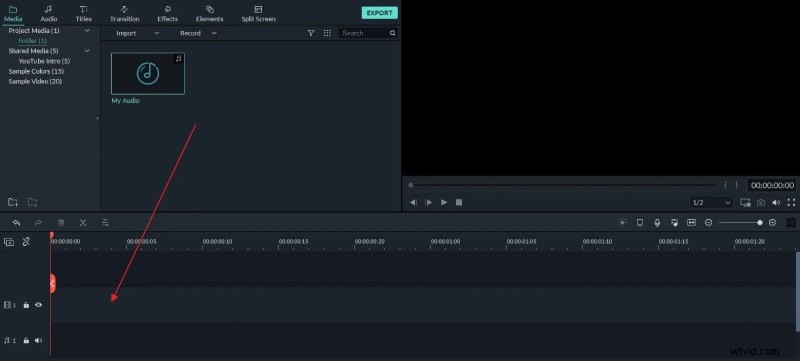Click the timeline Zoom in plus icon
Viewport: 800px width, 361px height.
click(772, 223)
